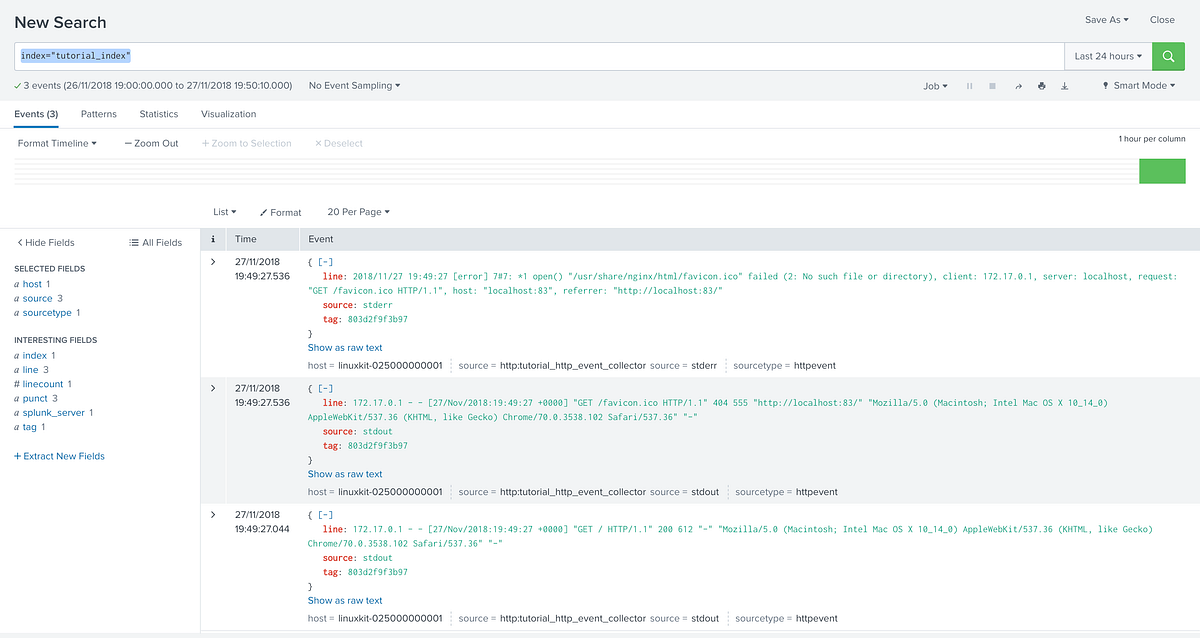This screenshot has height=638, width=1200.
Task: Run the search with the green magnifier button
Action: pos(1168,56)
